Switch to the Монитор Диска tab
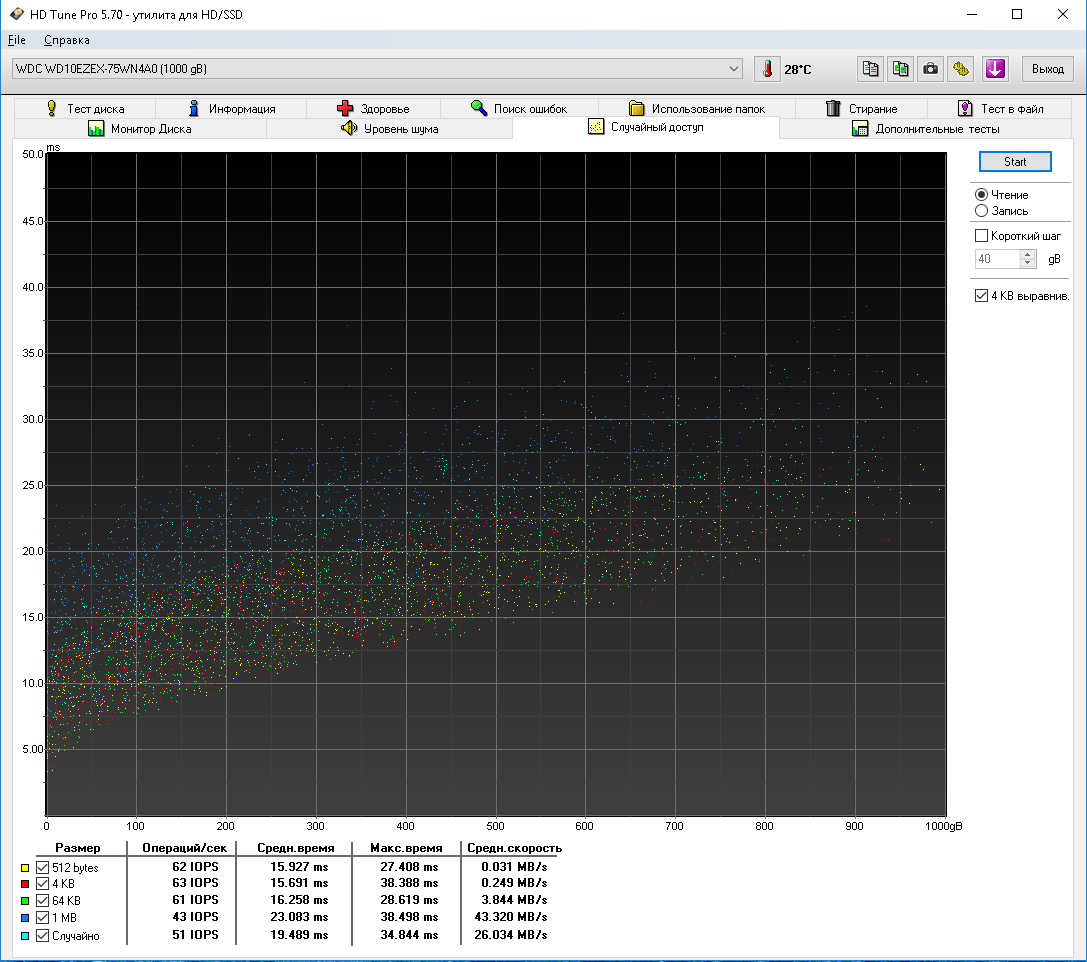The height and width of the screenshot is (962, 1087). click(140, 129)
